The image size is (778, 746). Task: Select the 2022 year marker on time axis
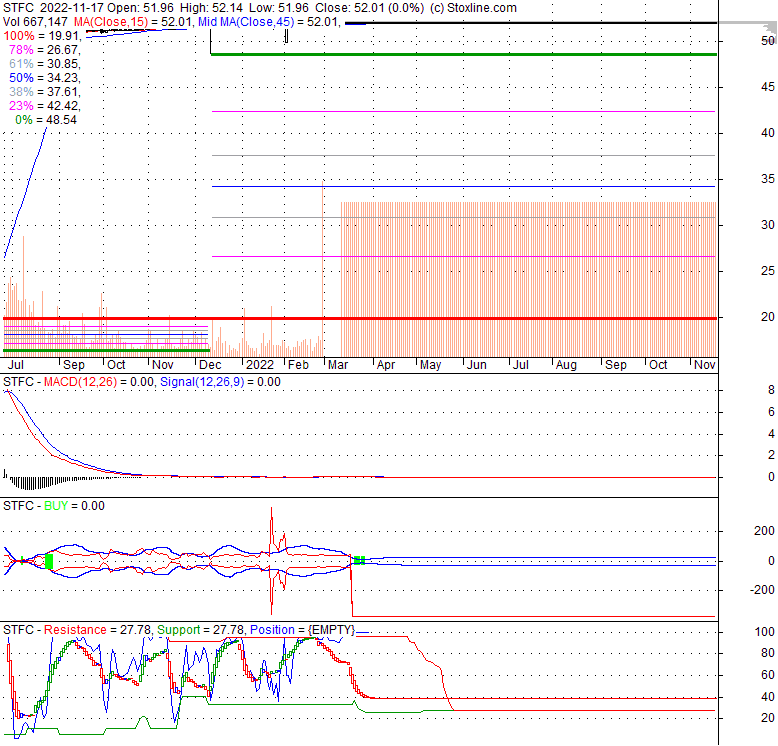(x=259, y=365)
